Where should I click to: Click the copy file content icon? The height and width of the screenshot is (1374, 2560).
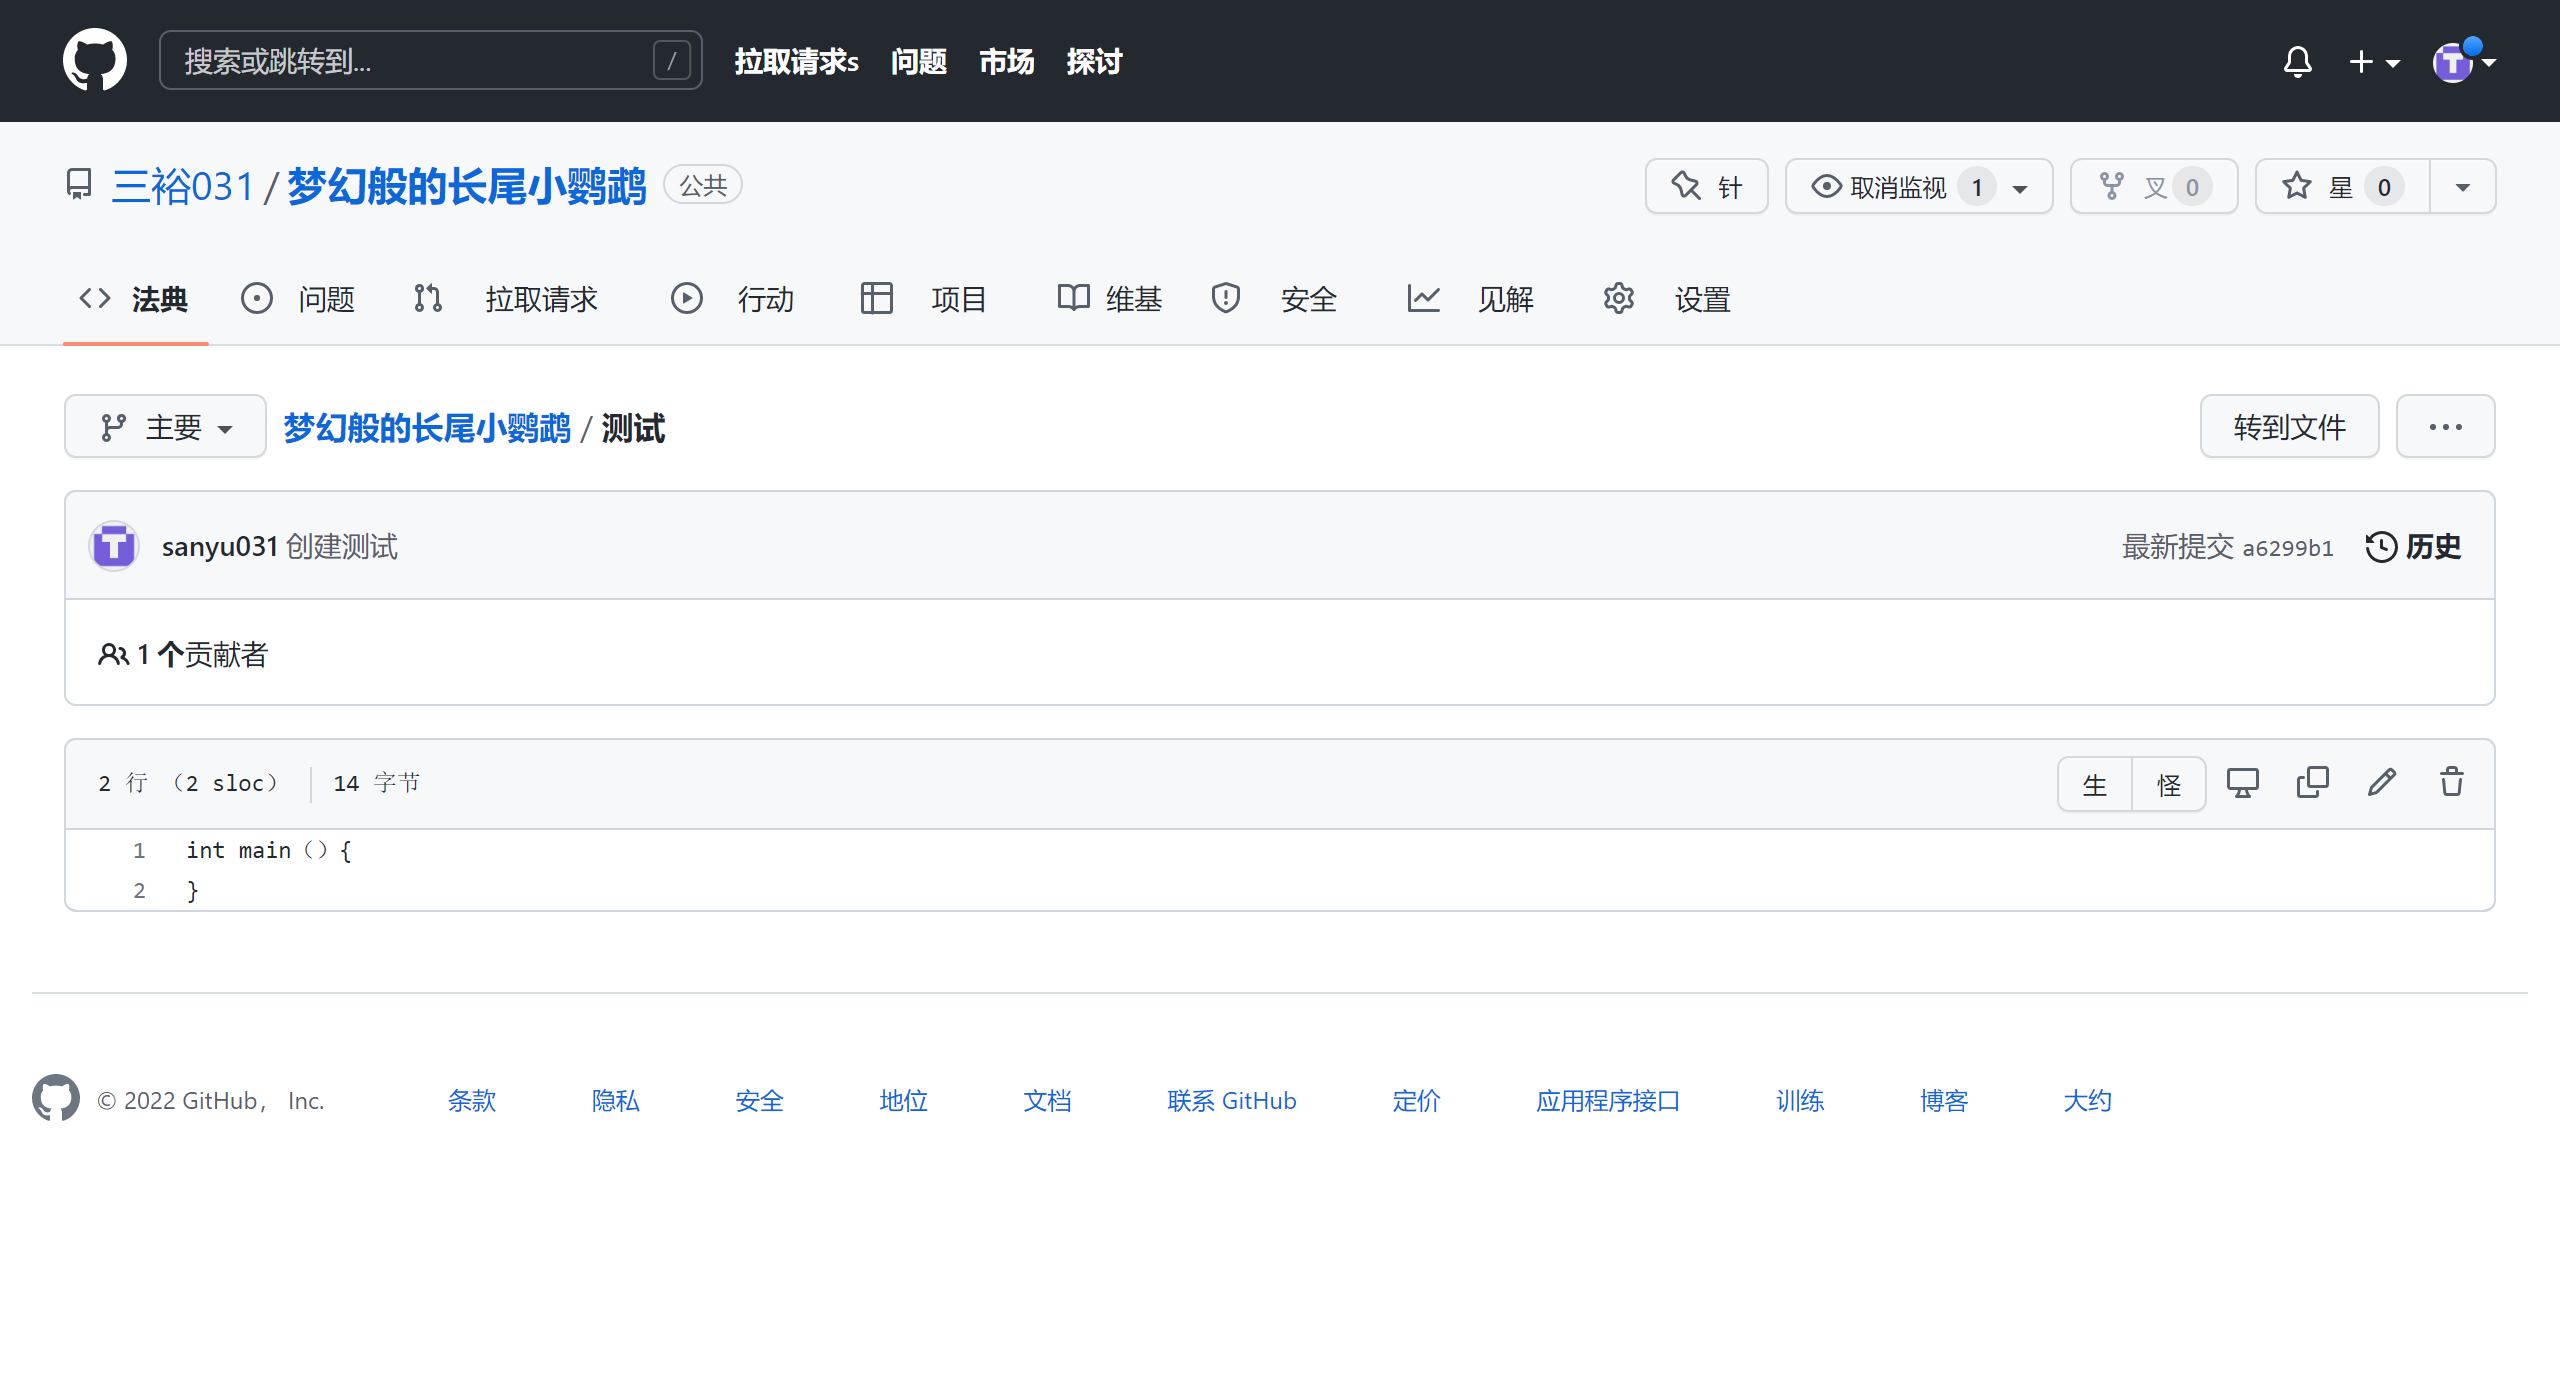point(2313,783)
